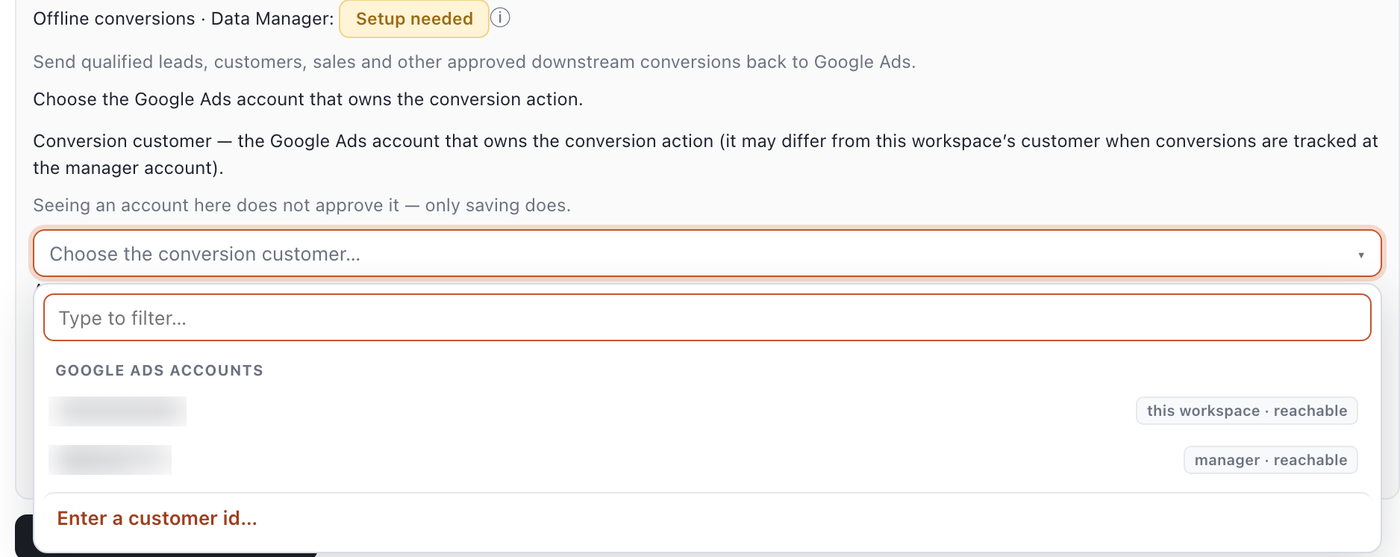Focus the Type to filter search field

pyautogui.click(x=707, y=318)
